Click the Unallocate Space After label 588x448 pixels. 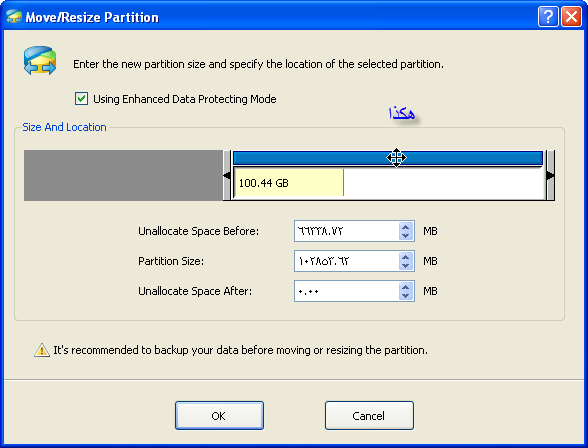click(x=195, y=291)
